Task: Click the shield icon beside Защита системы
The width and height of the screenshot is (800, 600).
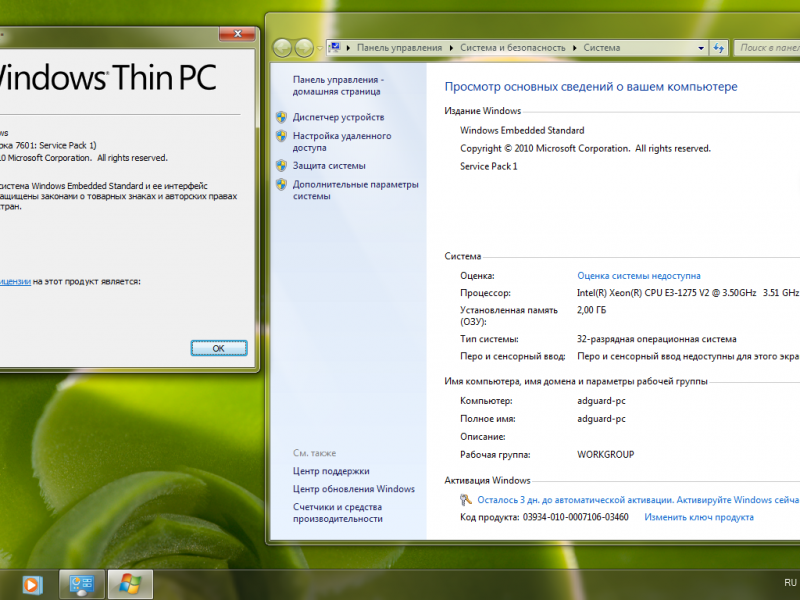Action: pyautogui.click(x=281, y=166)
